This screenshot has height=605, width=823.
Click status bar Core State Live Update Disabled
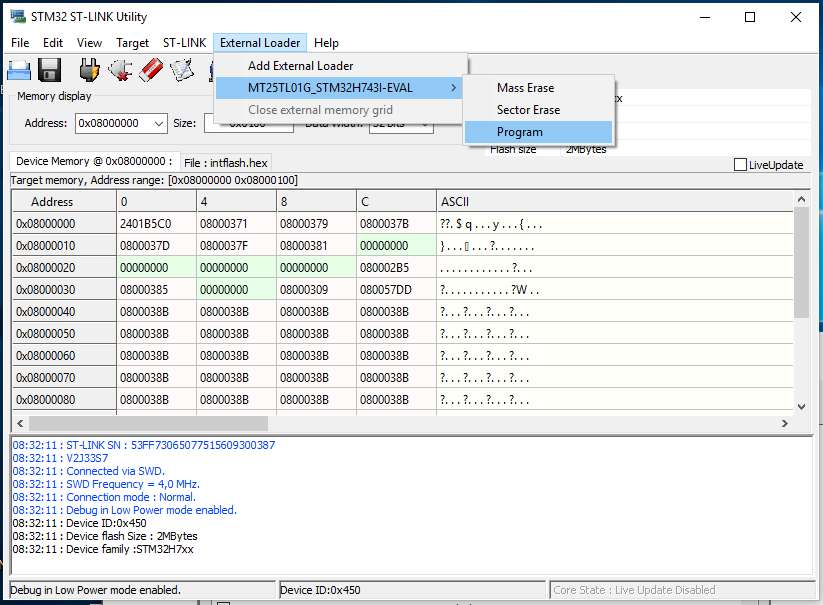tap(682, 590)
